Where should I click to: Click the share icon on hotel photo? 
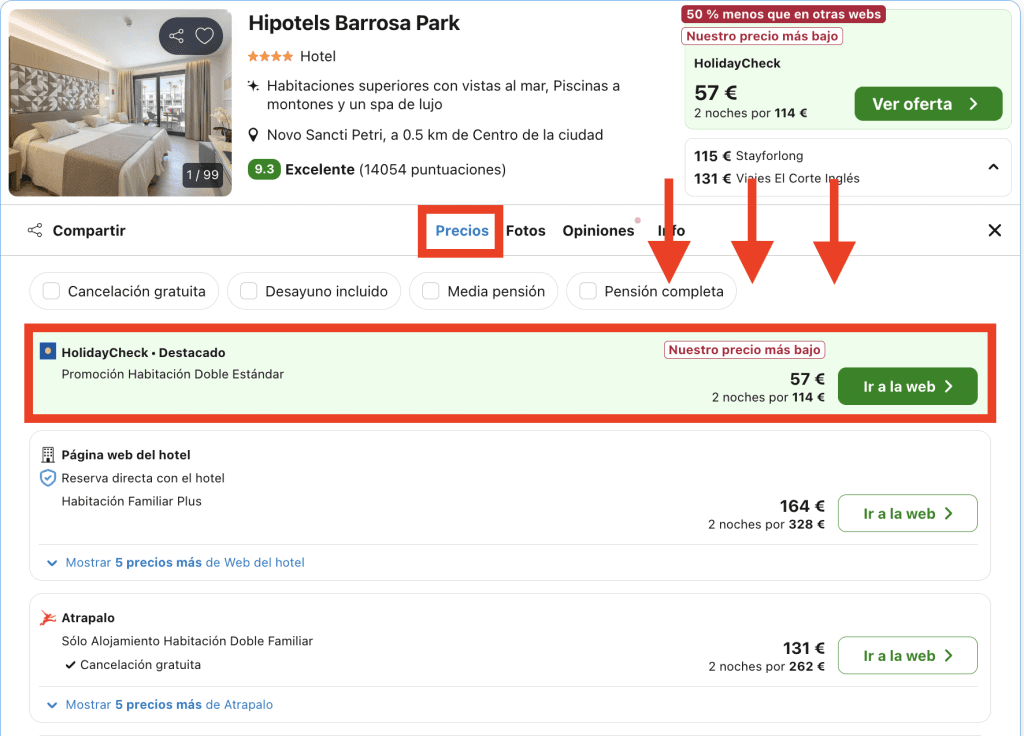176,37
